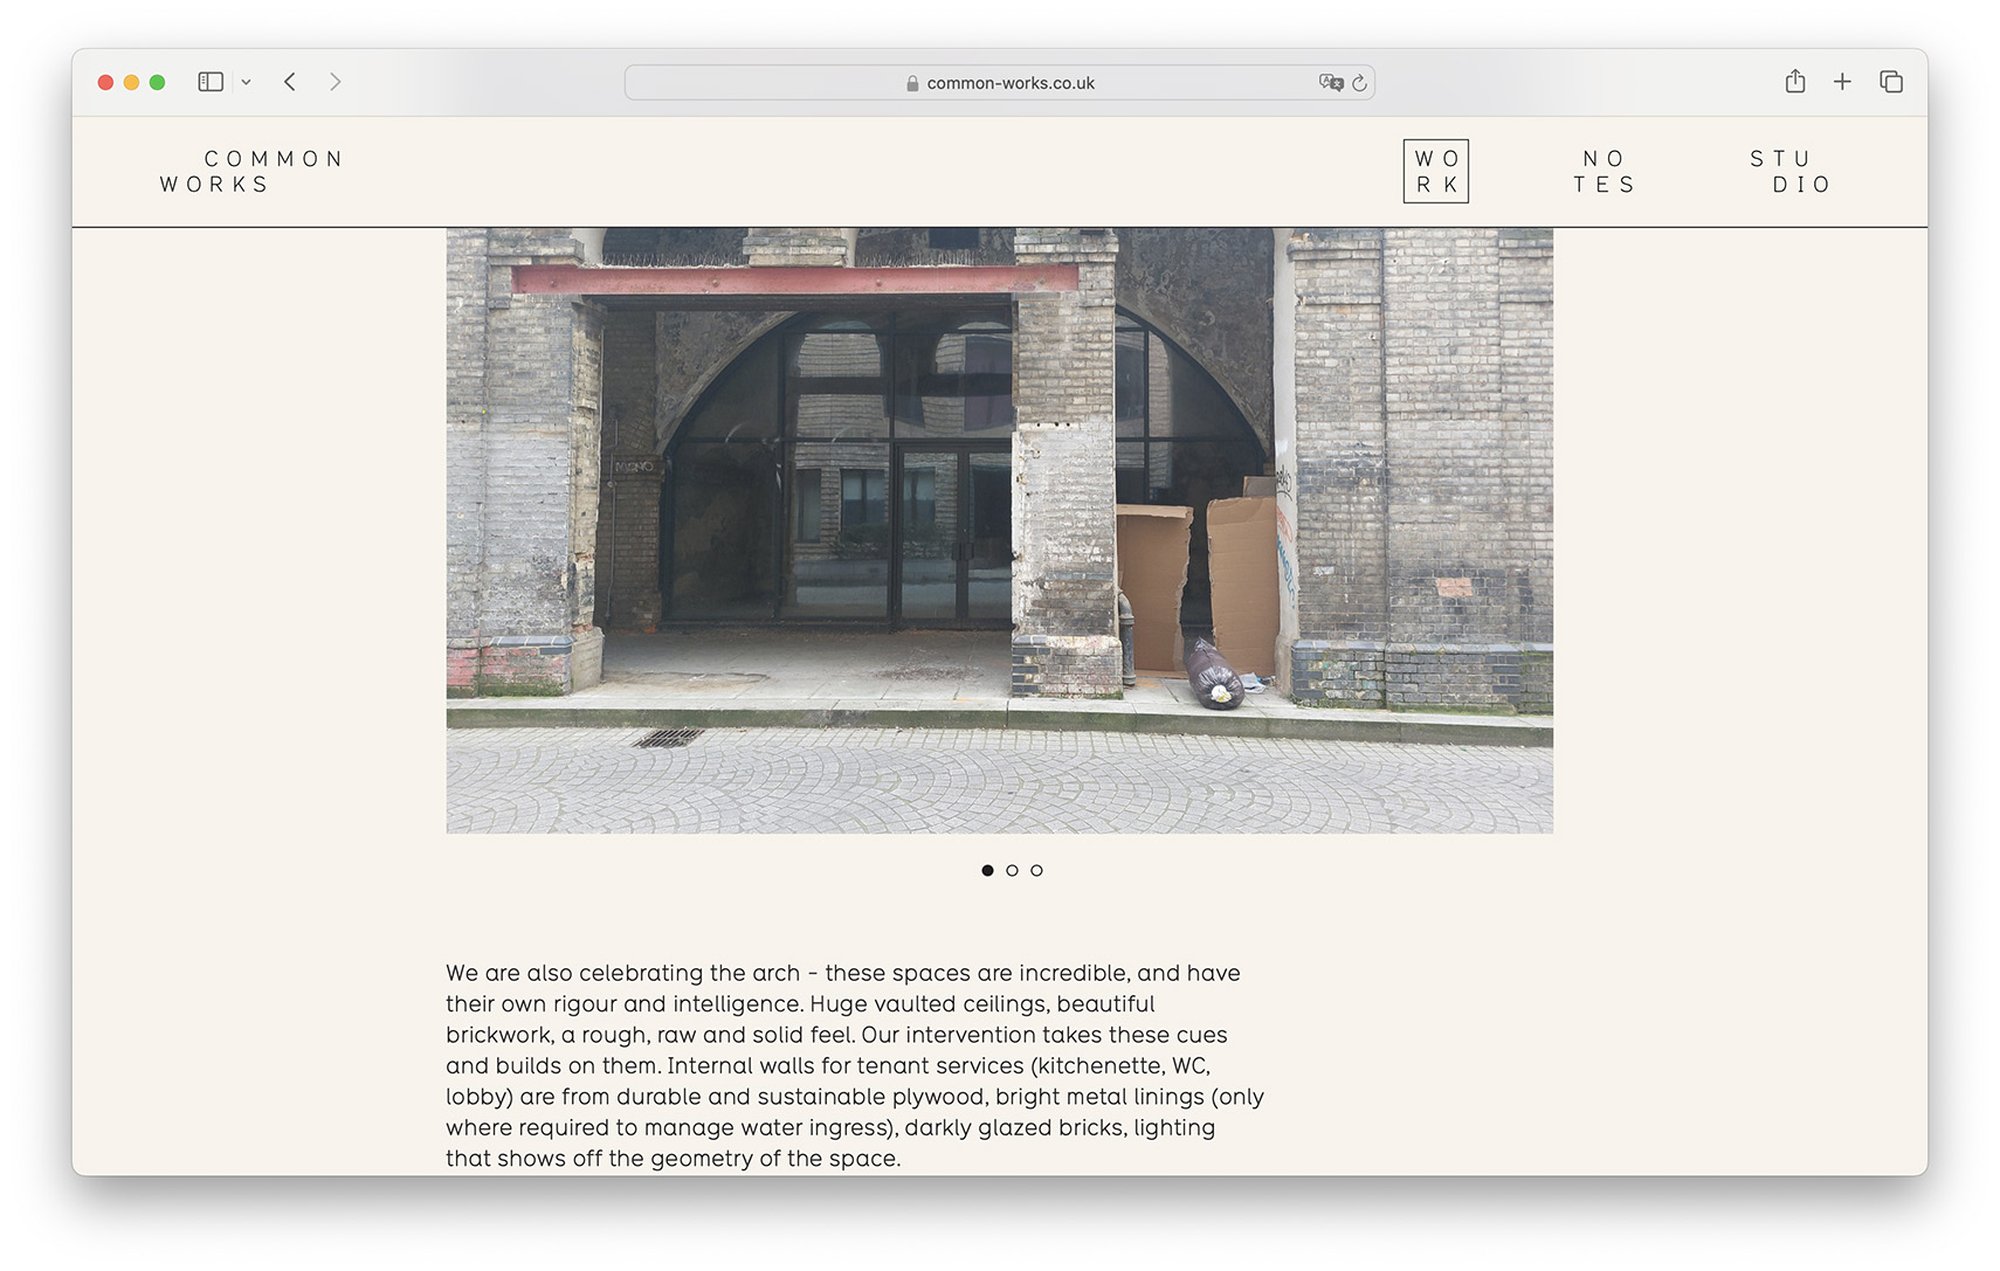The width and height of the screenshot is (2000, 1271).
Task: Go to the STUDIO navigation item
Action: tap(1790, 171)
